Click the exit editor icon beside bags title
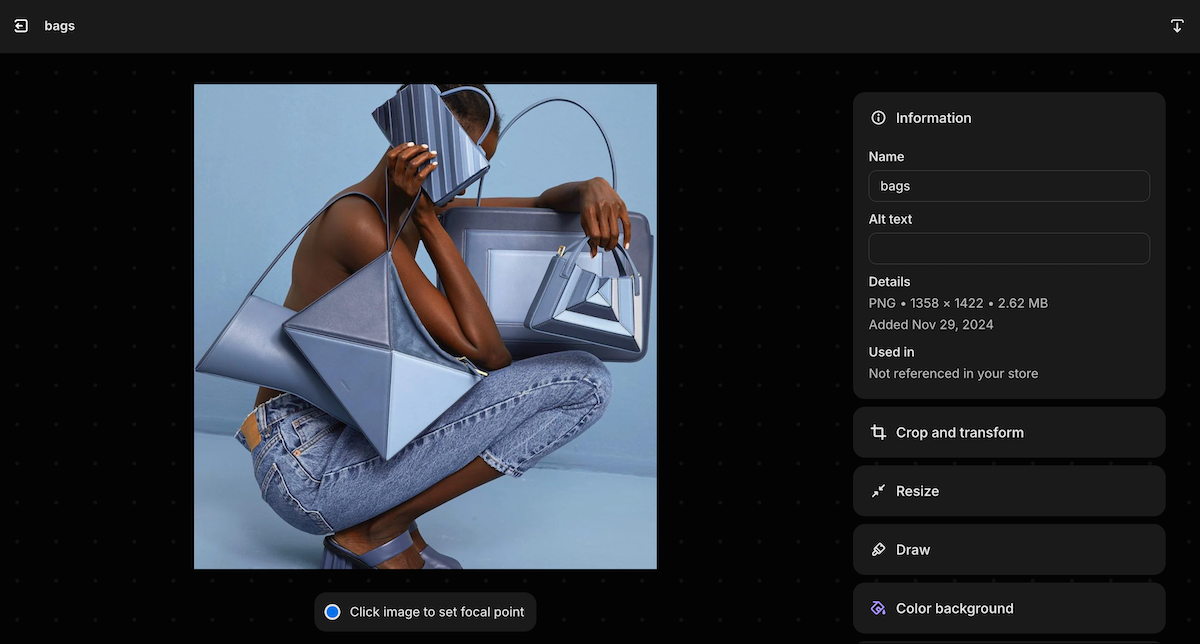Image resolution: width=1200 pixels, height=644 pixels. pyautogui.click(x=21, y=26)
